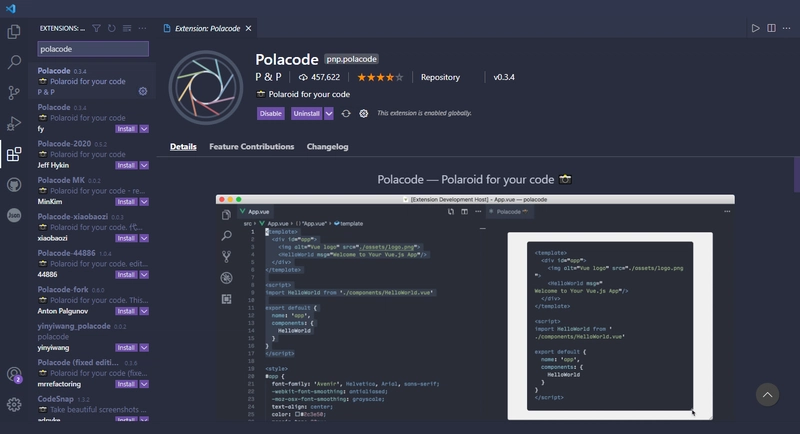Open the JSON extension icon in activity bar
The height and width of the screenshot is (434, 800).
pyautogui.click(x=14, y=215)
